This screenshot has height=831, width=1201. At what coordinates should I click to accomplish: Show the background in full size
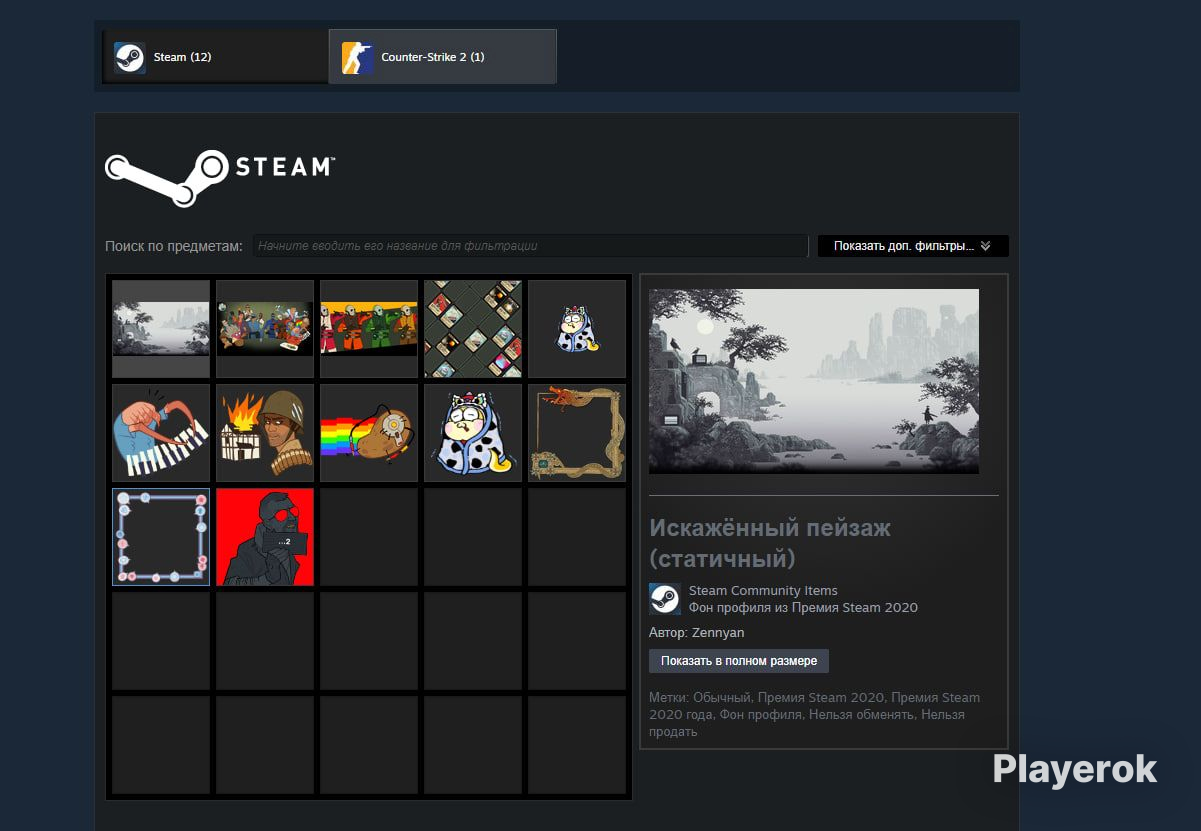click(739, 661)
